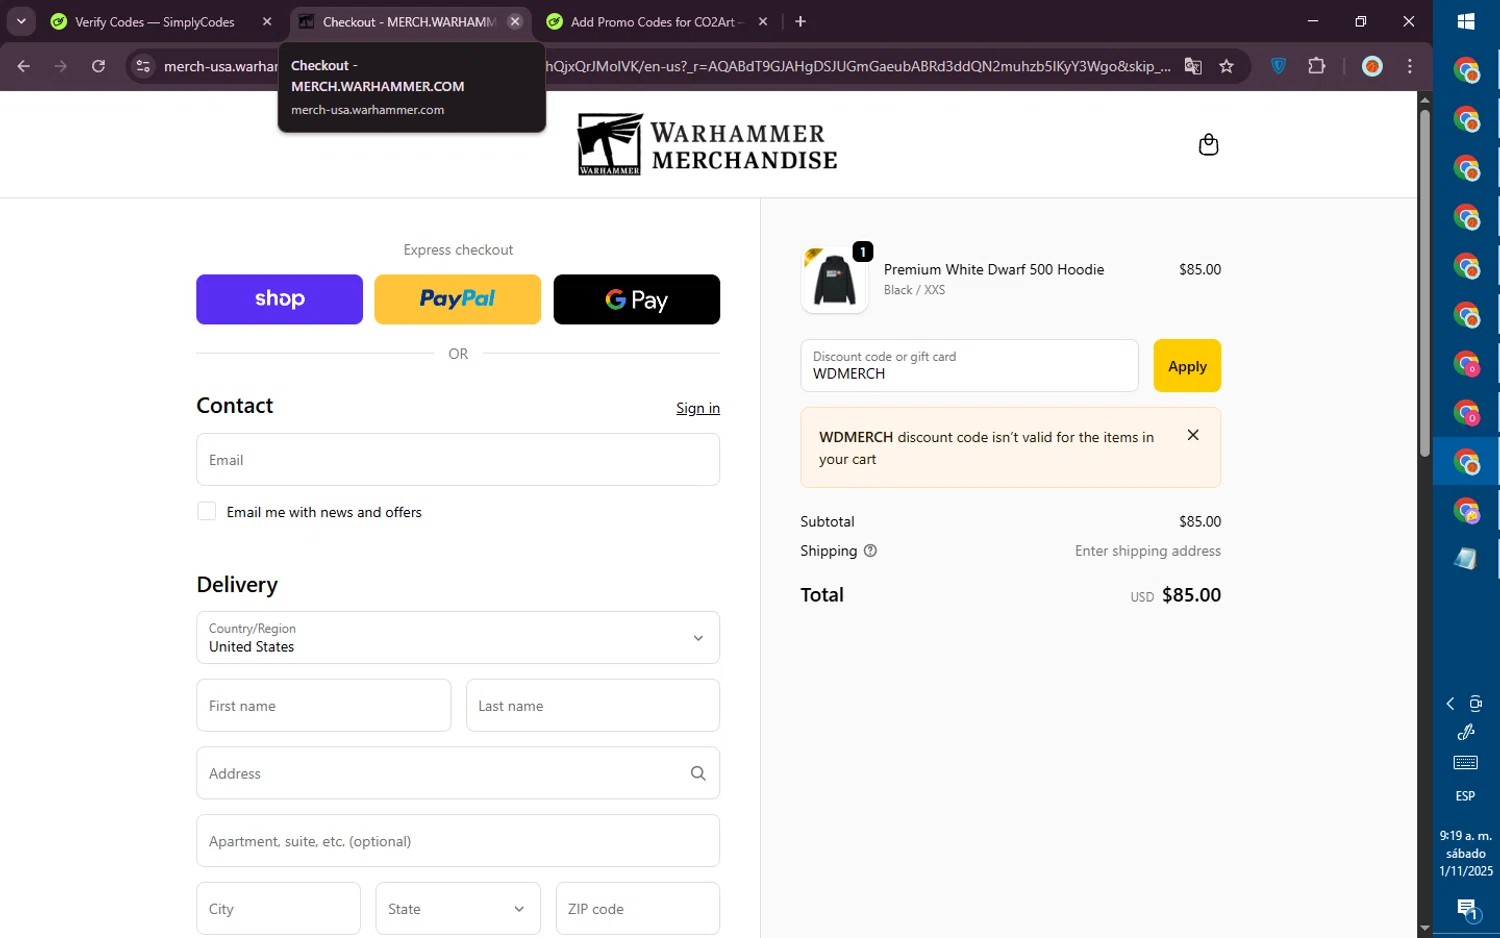View site information icon in address bar
This screenshot has height=938, width=1500.
point(143,66)
